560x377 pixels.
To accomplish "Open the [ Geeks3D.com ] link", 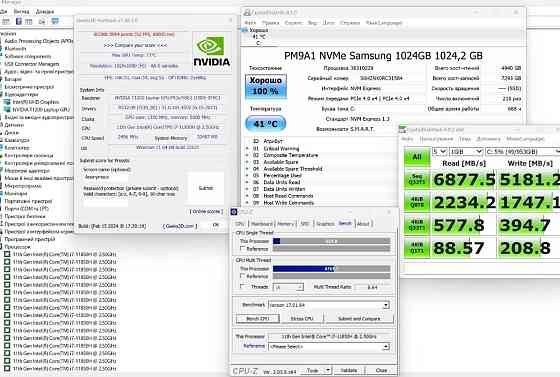I will tap(180, 226).
